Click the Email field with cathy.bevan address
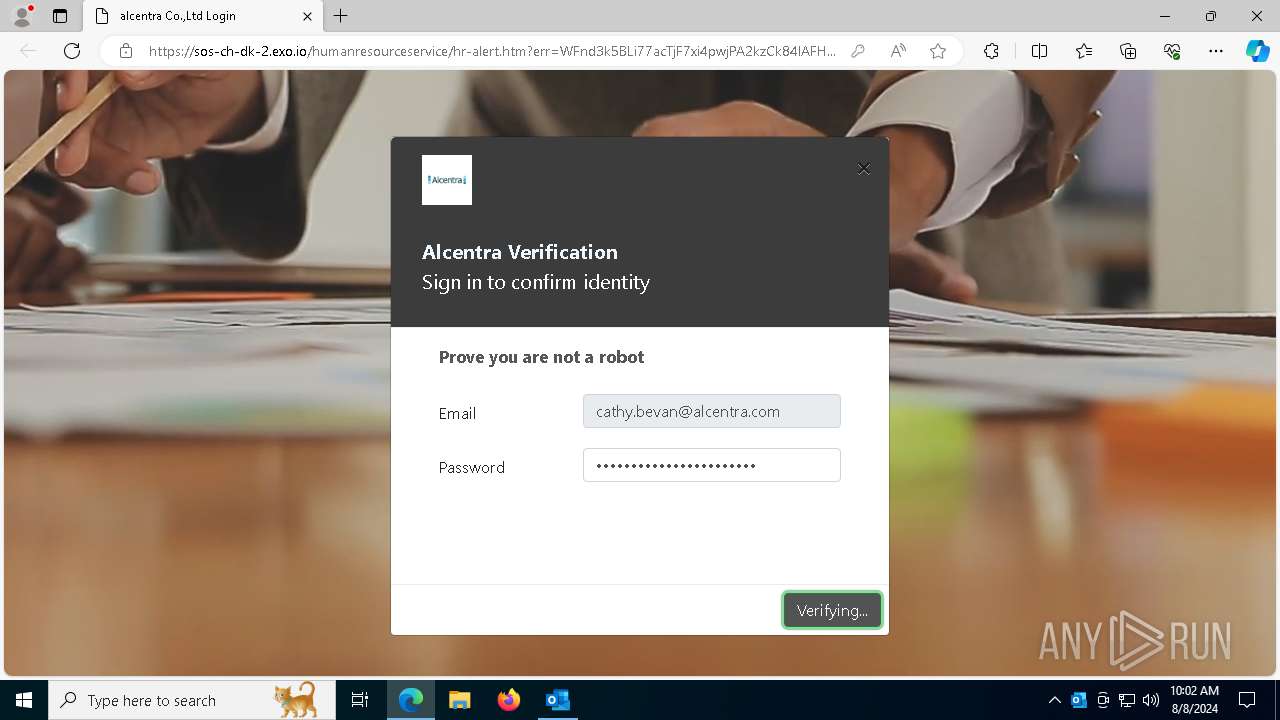1280x720 pixels. 712,411
